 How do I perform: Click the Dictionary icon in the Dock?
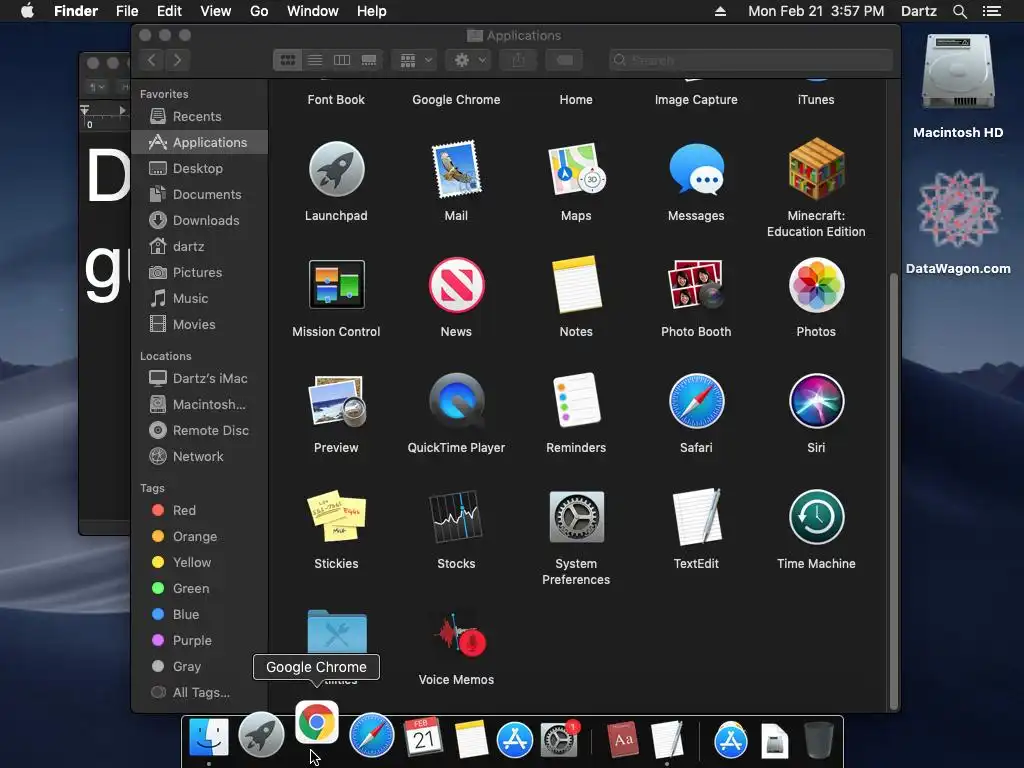click(x=622, y=739)
